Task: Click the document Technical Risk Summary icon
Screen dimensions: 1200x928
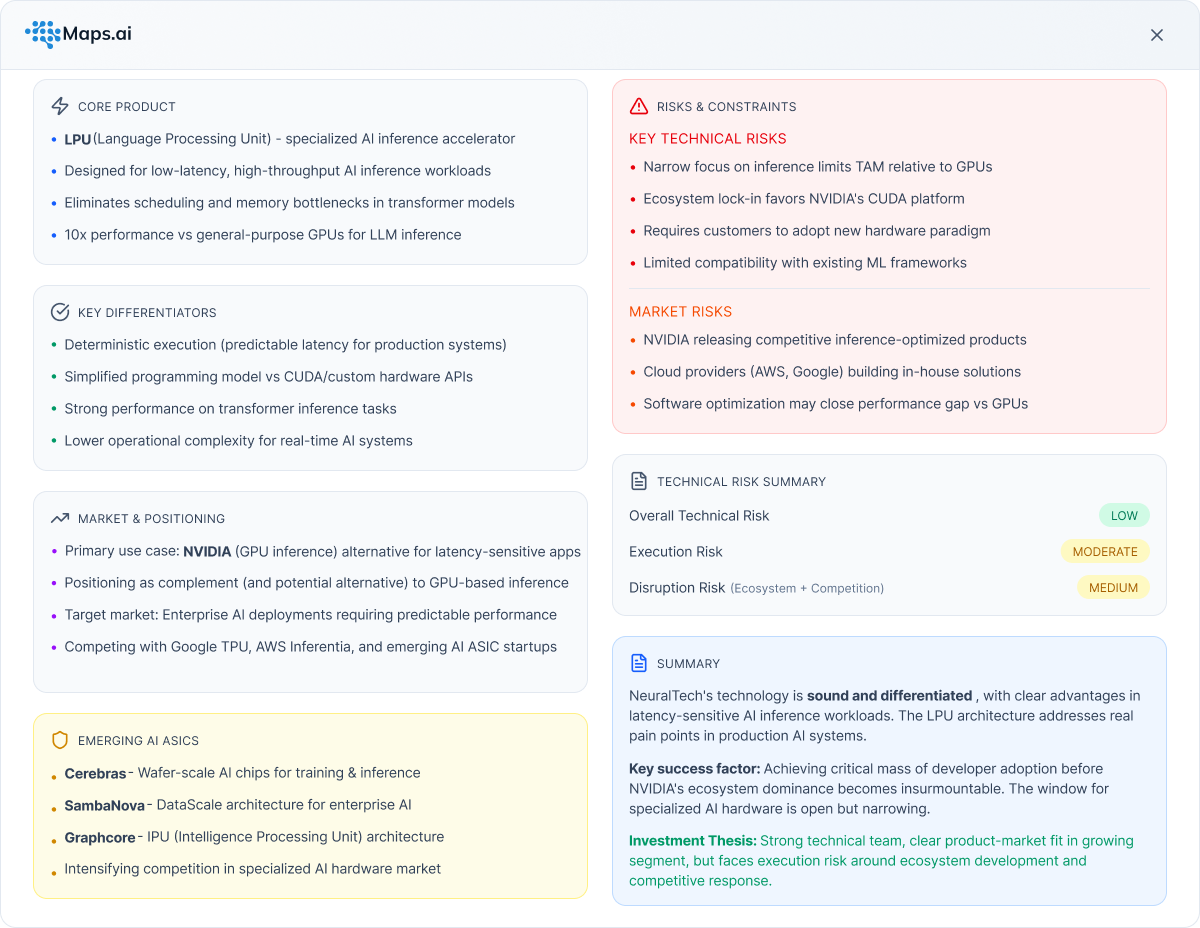Action: point(639,481)
